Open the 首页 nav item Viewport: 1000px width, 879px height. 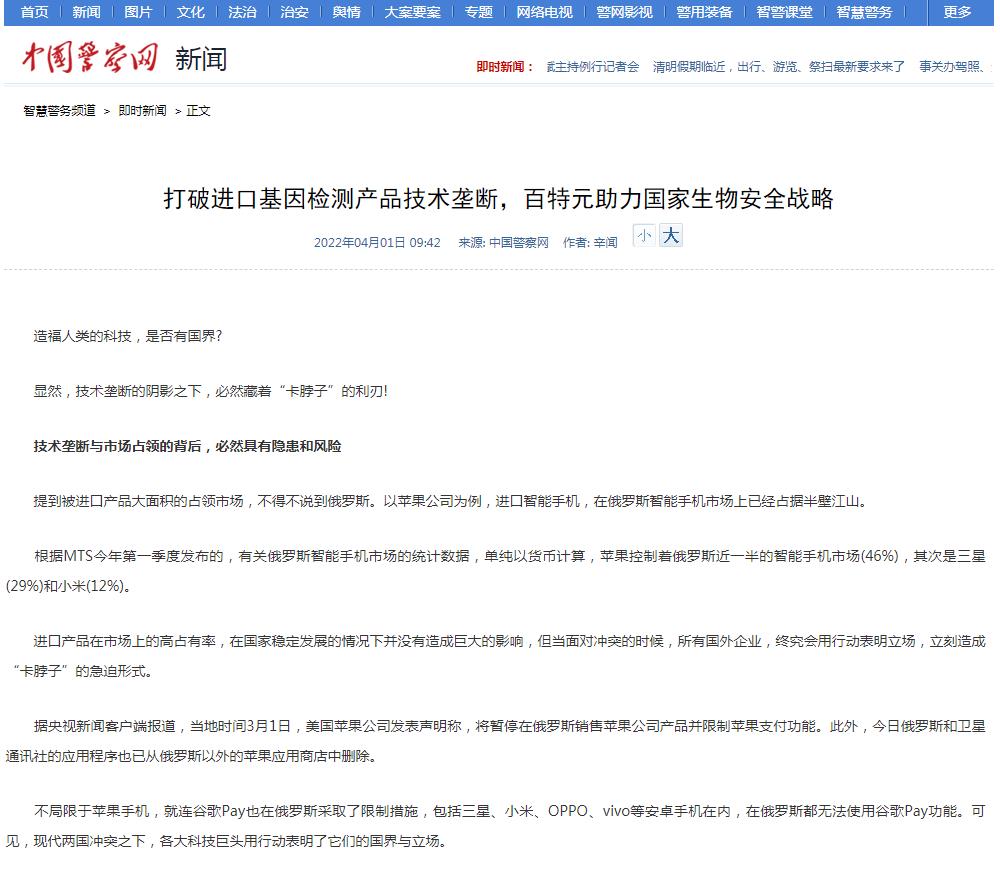34,12
